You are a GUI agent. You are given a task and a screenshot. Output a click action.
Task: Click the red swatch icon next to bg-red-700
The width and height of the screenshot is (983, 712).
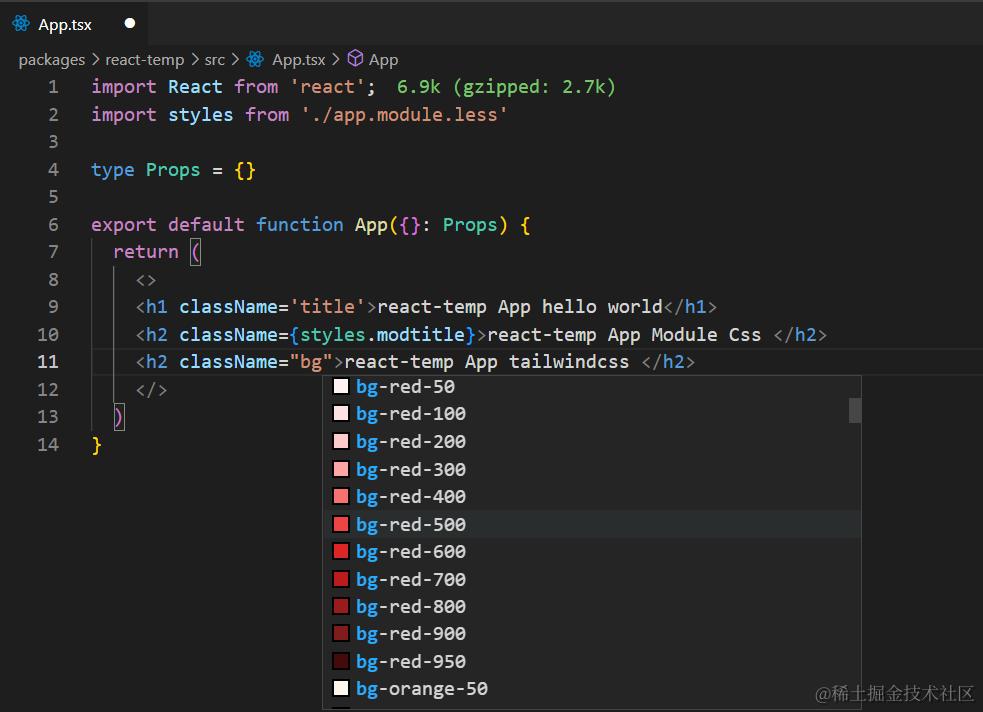339,579
